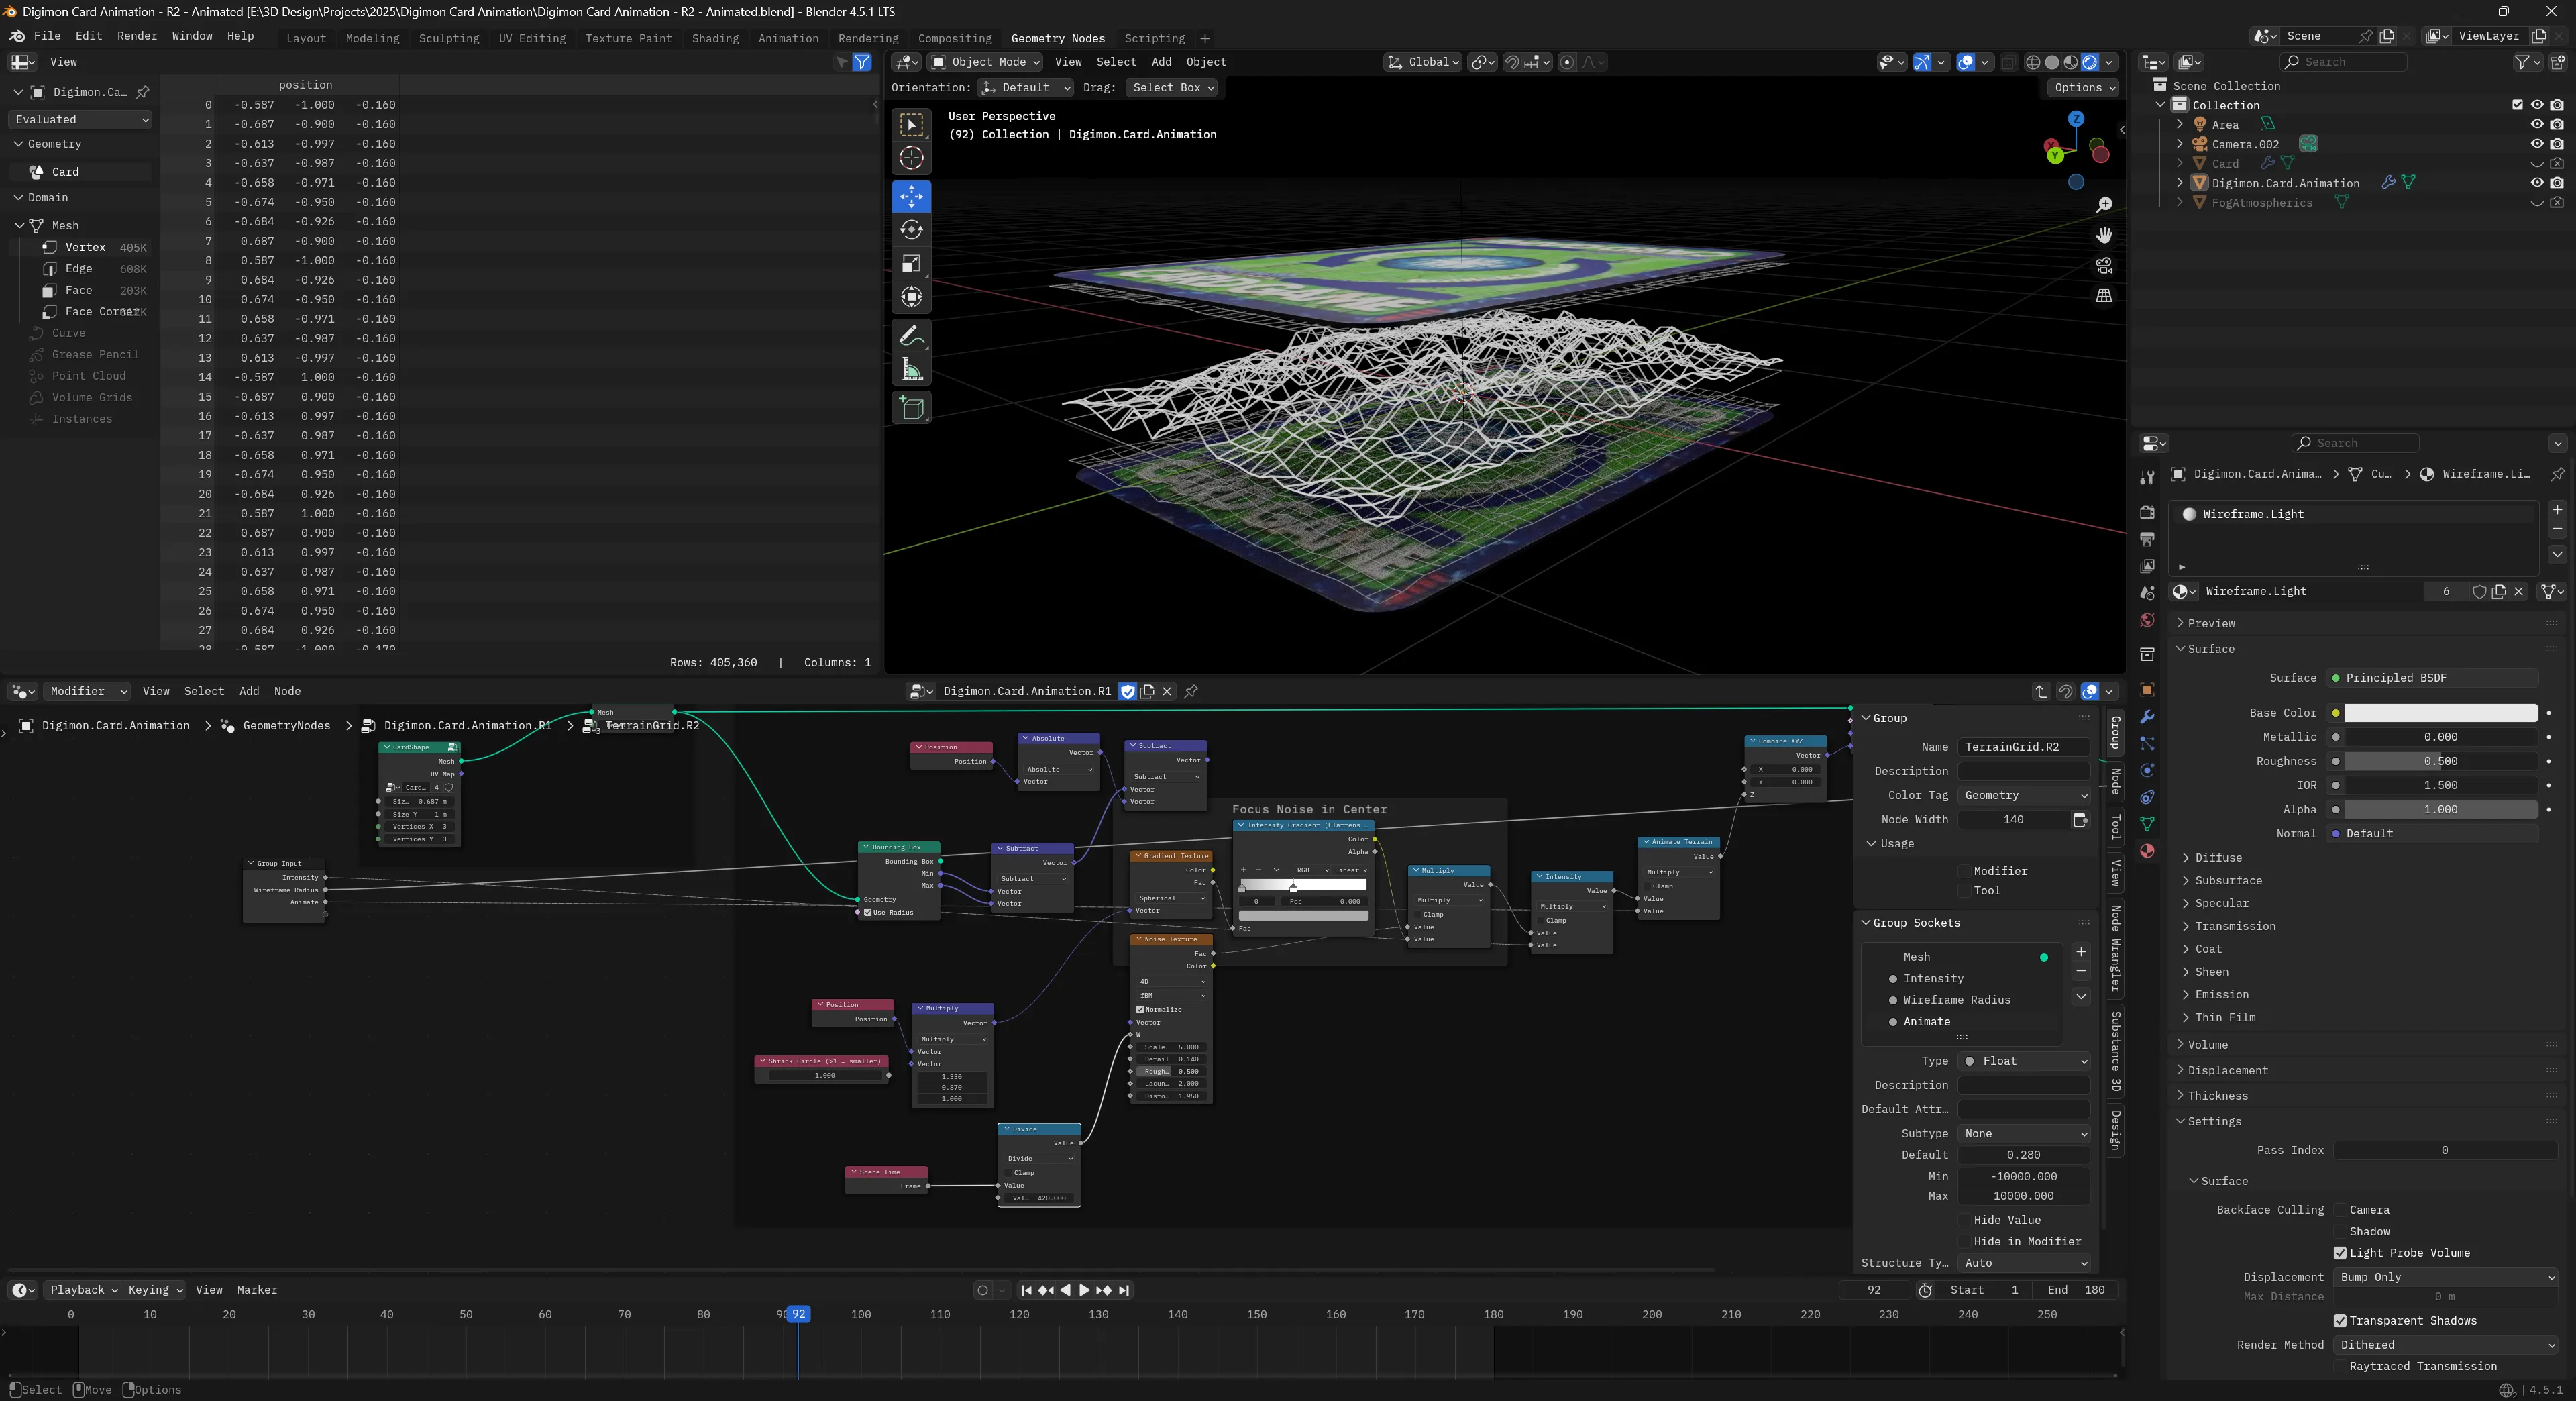Open the Render menu in the top bar
This screenshot has width=2576, height=1401.
(137, 36)
